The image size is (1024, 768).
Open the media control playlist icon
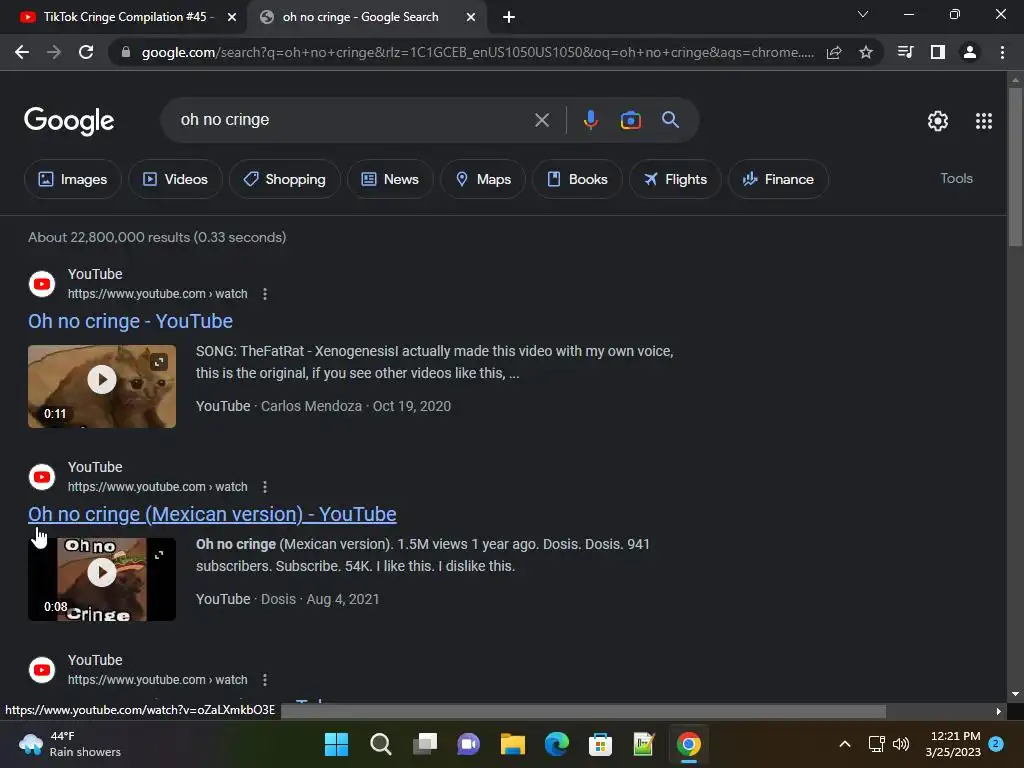point(905,52)
